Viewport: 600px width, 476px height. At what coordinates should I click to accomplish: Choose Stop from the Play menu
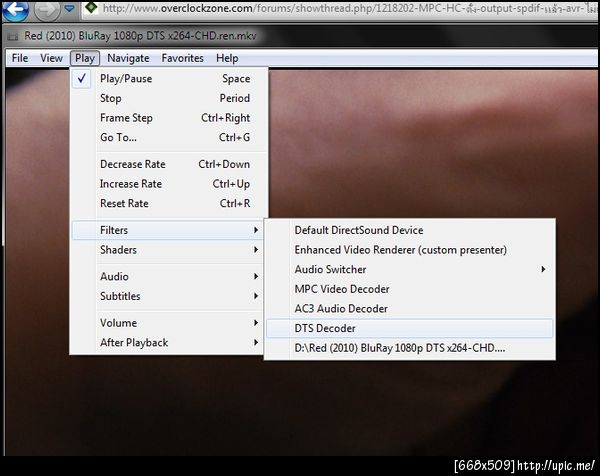[168, 98]
